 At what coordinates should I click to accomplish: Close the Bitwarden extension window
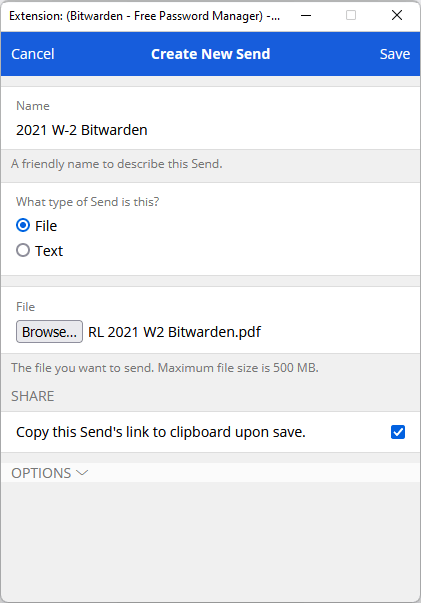[397, 15]
